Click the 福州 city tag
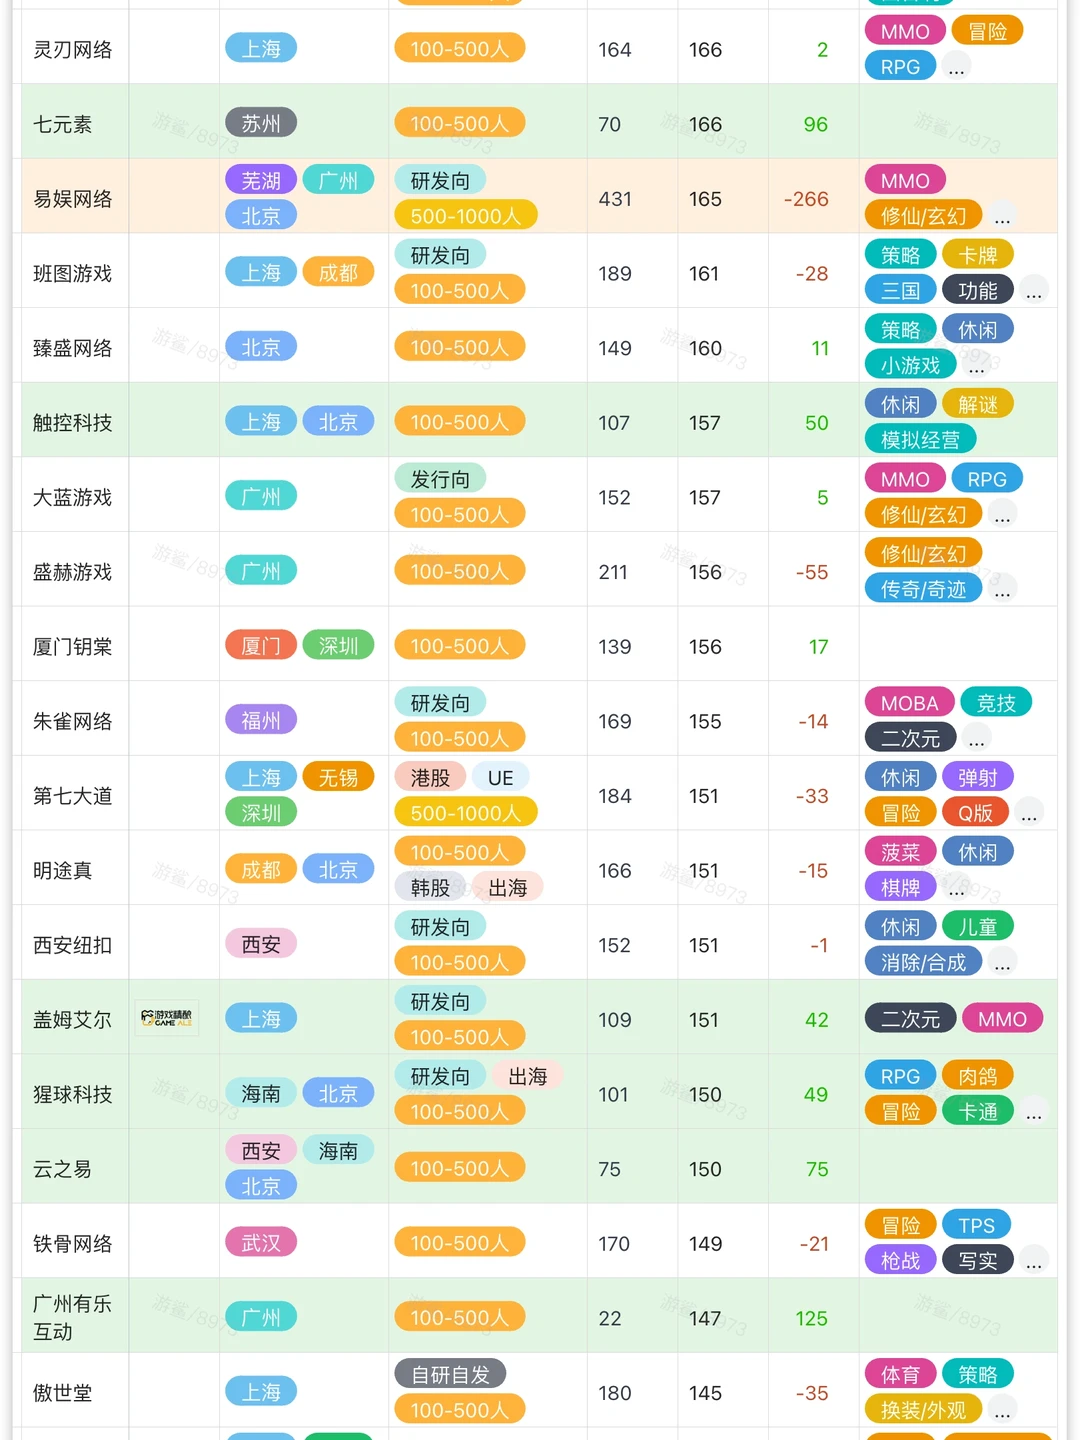The width and height of the screenshot is (1080, 1440). [x=261, y=720]
